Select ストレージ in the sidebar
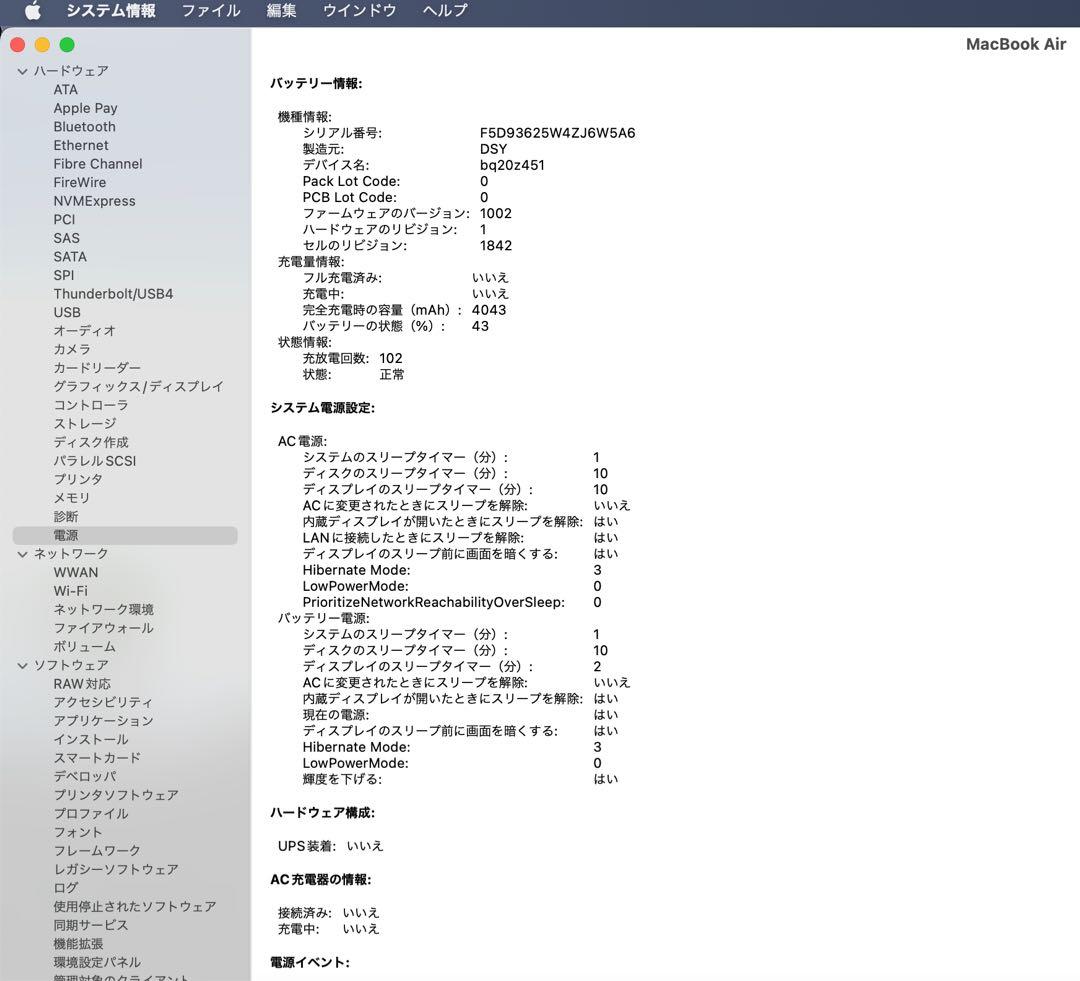Image resolution: width=1080 pixels, height=981 pixels. click(x=84, y=423)
